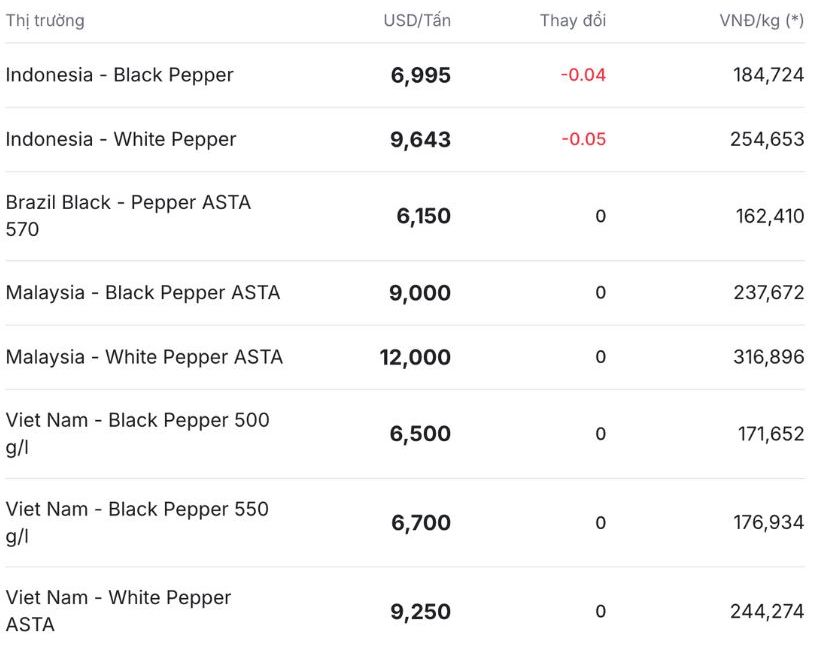Click the Indonesia - White Pepper market name
Image resolution: width=818 pixels, height=653 pixels.
pos(121,139)
